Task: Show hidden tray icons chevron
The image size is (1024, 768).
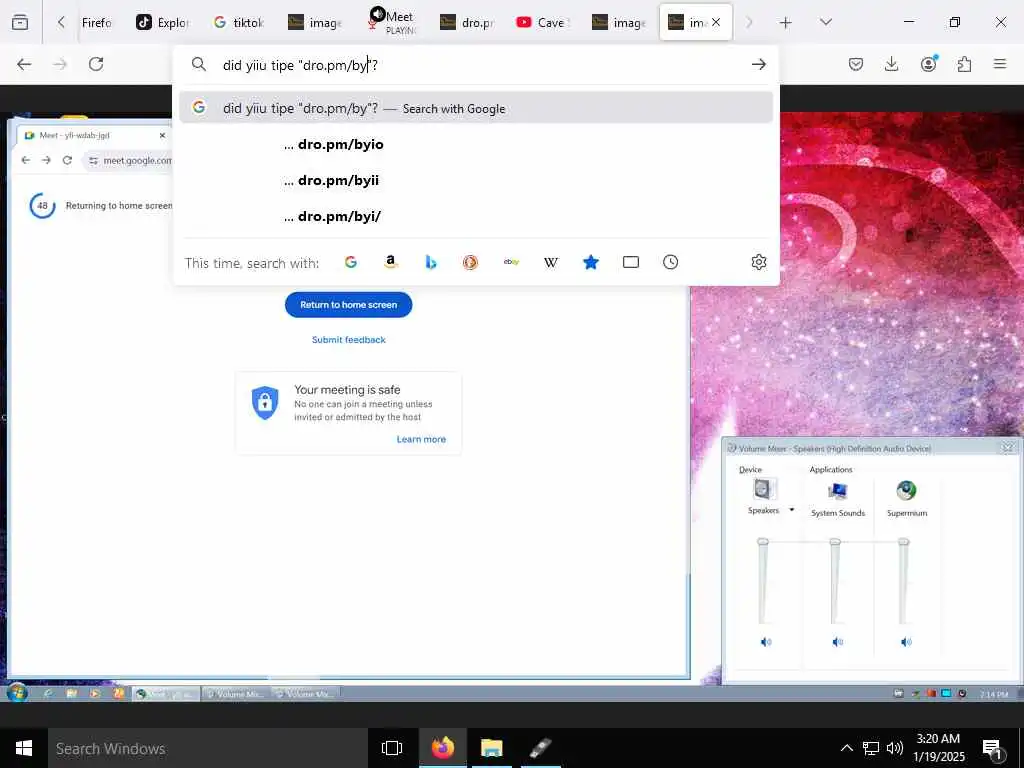Action: coord(846,748)
